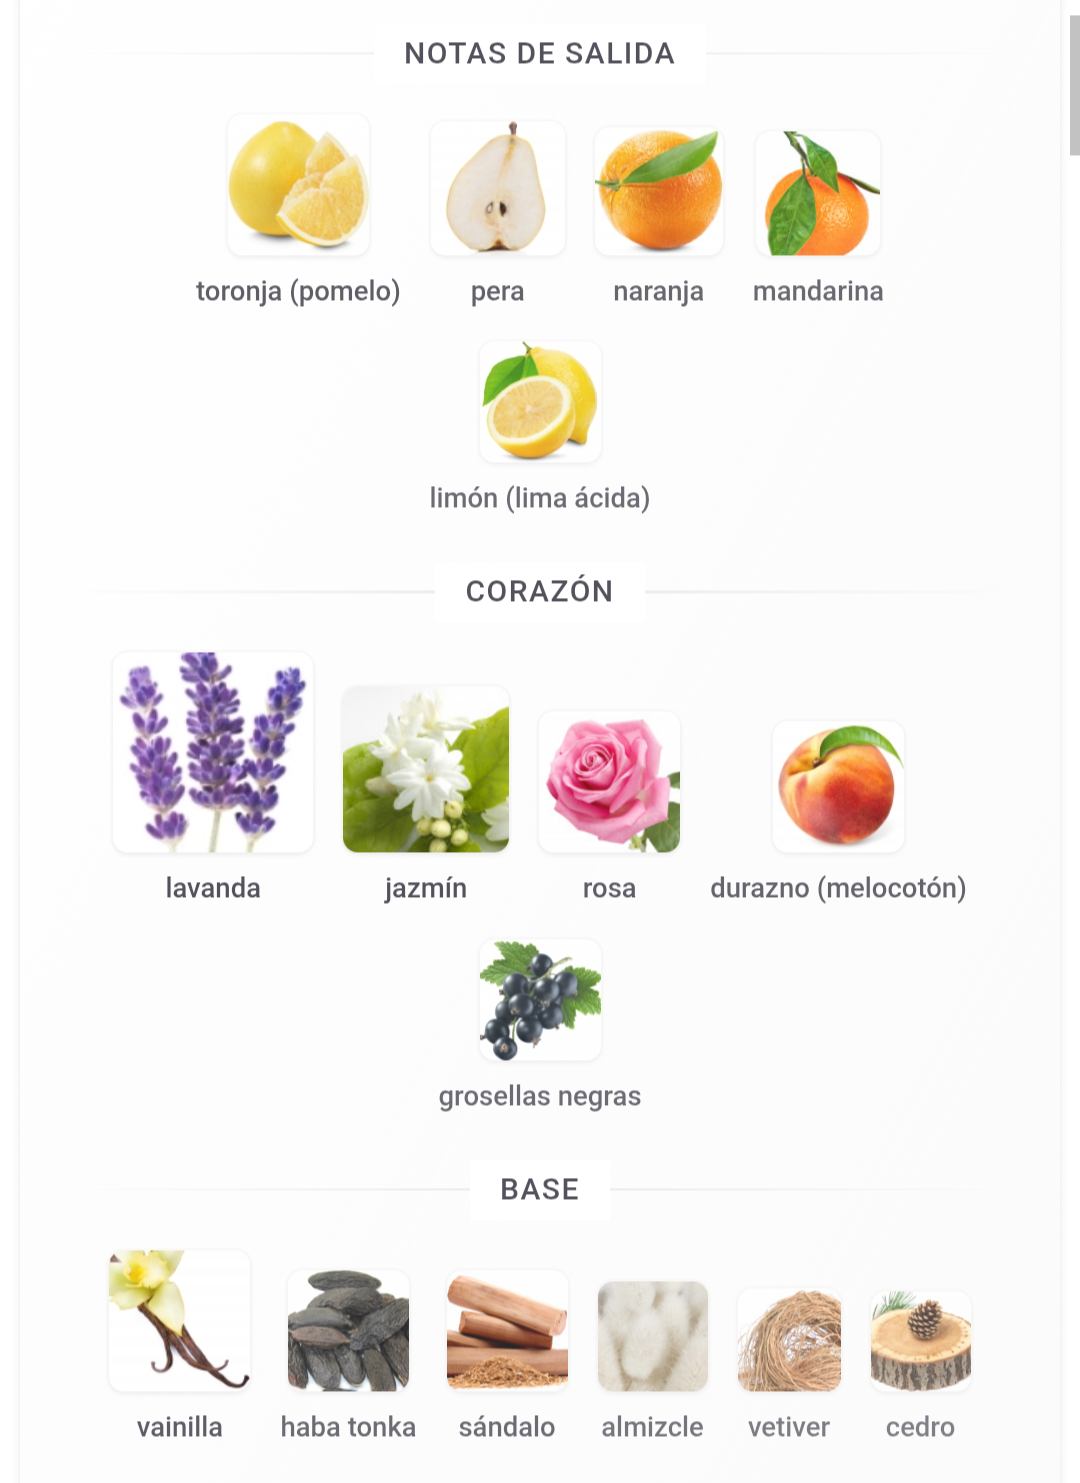Tap the toronja (pomelo) note image
Image resolution: width=1080 pixels, height=1483 pixels.
pyautogui.click(x=298, y=185)
